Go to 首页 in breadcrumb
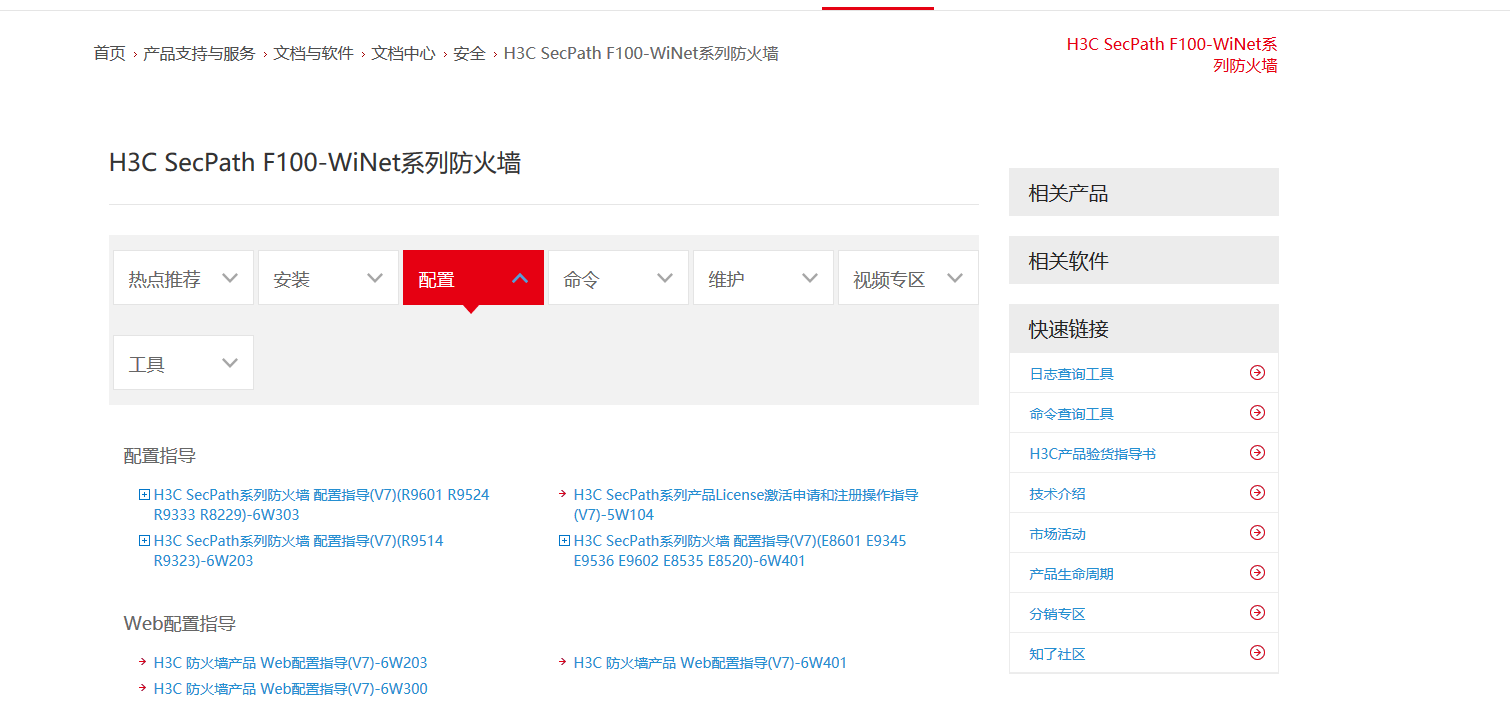 coord(109,53)
